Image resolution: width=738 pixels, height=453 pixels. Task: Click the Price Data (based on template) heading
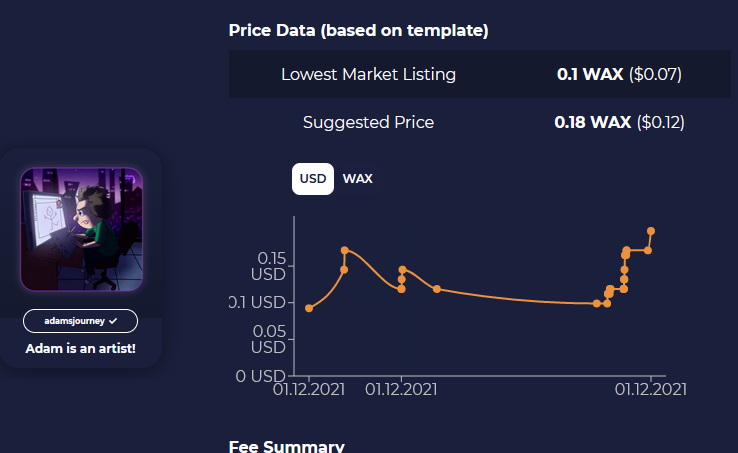point(359,31)
